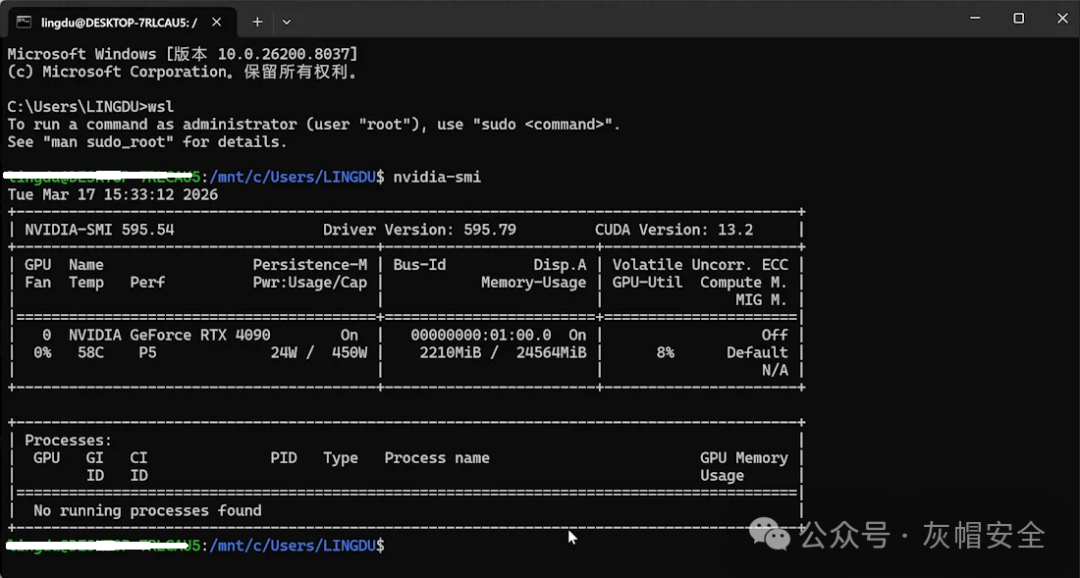Select the lingdu@DESKTOP-7RLCAU5 tab title
The image size is (1080, 578).
118,23
